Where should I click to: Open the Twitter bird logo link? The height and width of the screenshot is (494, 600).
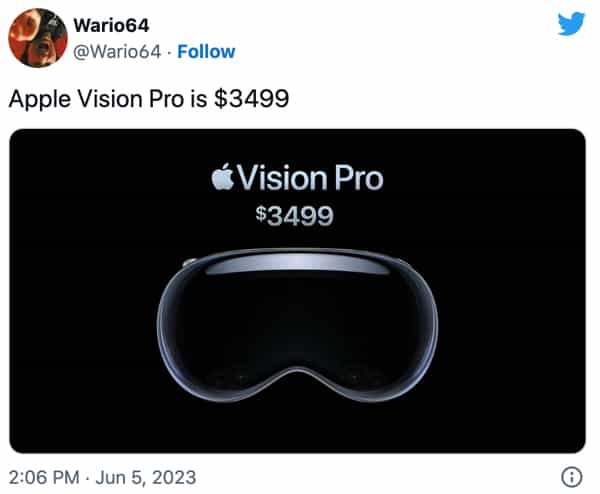571,24
